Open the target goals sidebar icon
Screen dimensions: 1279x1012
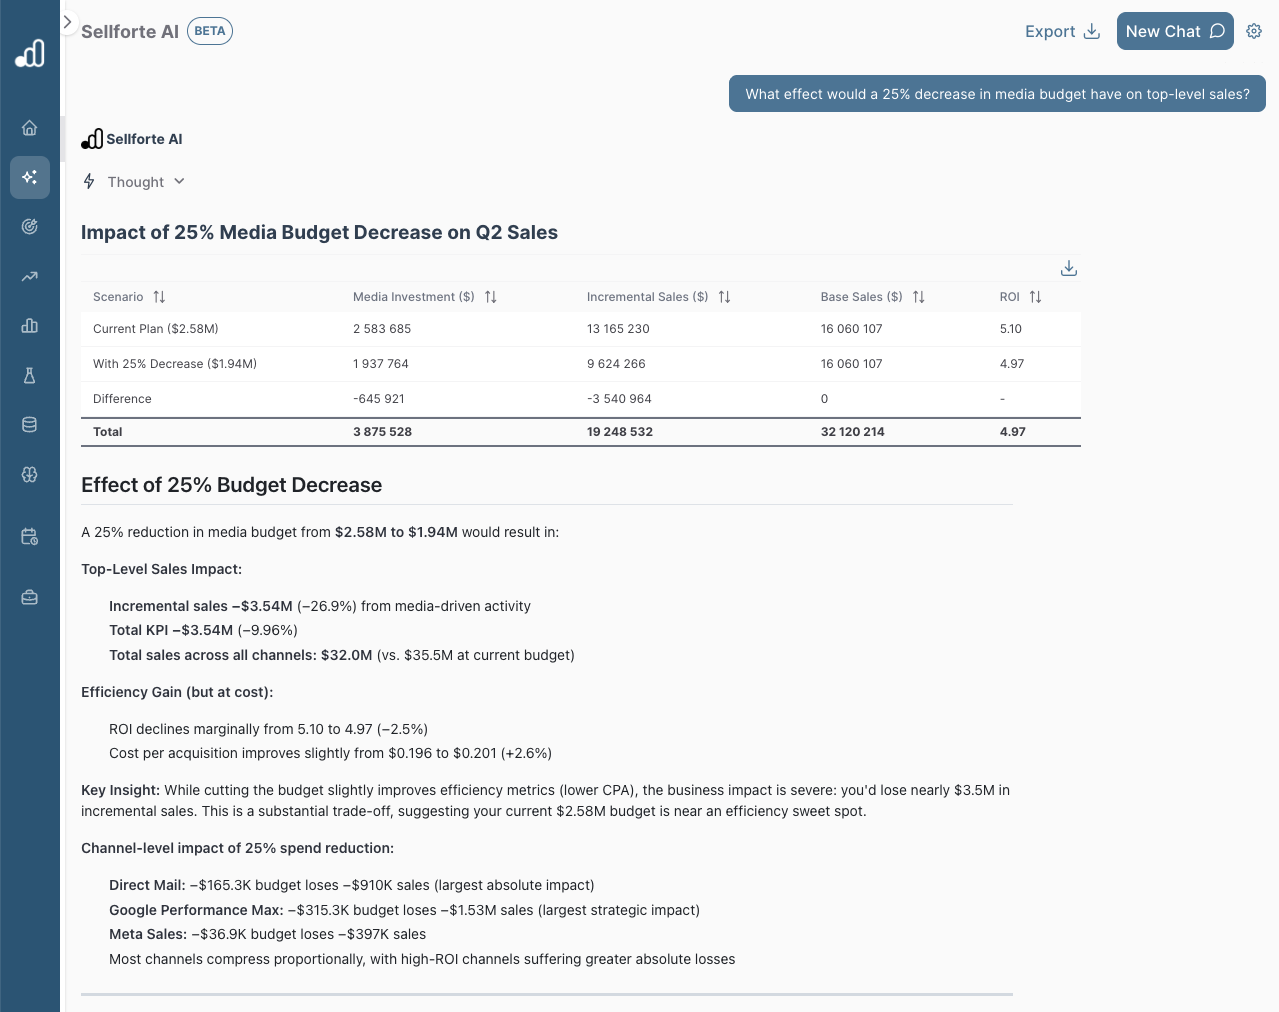pyautogui.click(x=30, y=226)
